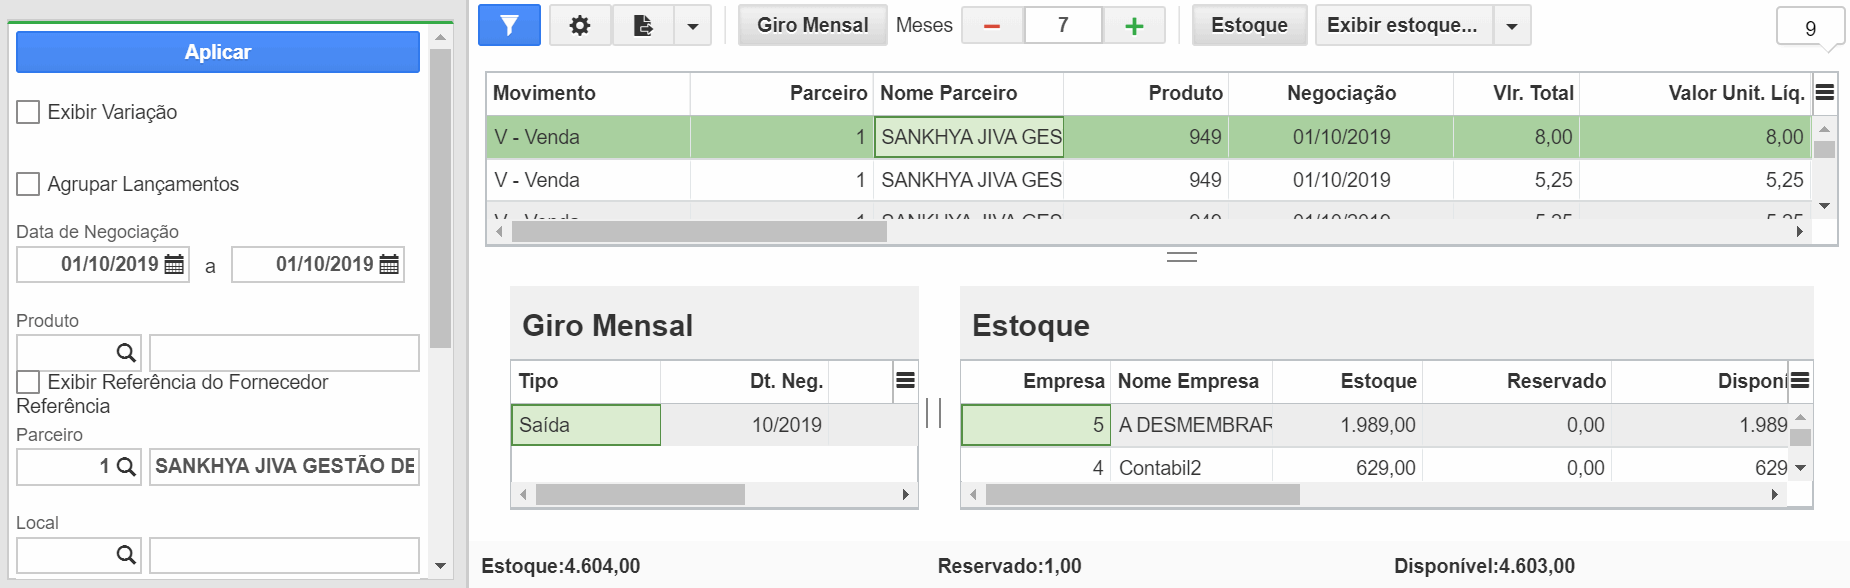Click the blue Aplicar button
This screenshot has width=1850, height=588.
pos(218,52)
